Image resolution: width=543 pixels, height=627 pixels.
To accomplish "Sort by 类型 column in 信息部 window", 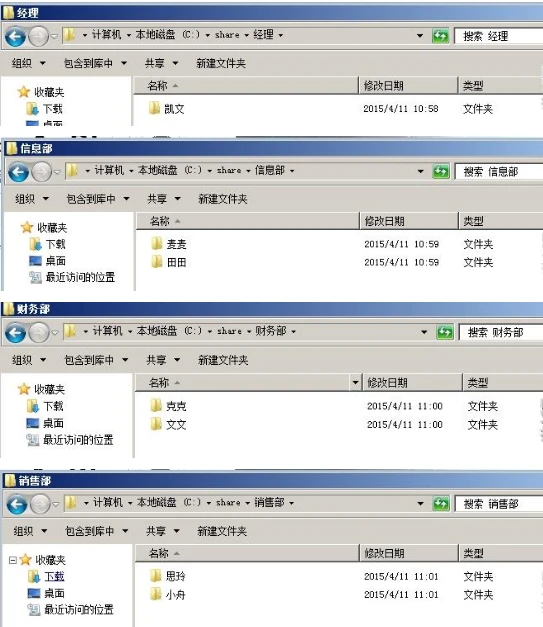I will point(501,221).
